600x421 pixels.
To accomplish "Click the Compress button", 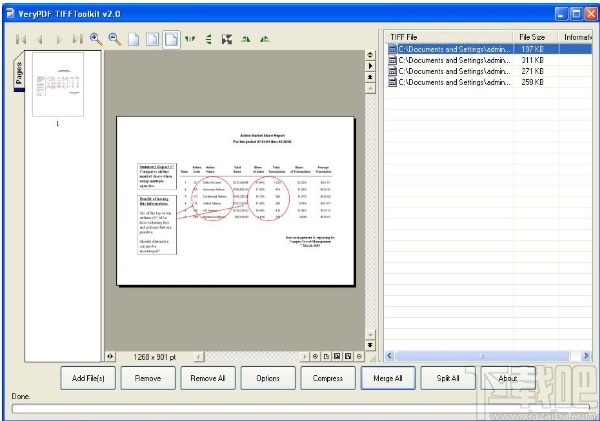I will coord(328,378).
